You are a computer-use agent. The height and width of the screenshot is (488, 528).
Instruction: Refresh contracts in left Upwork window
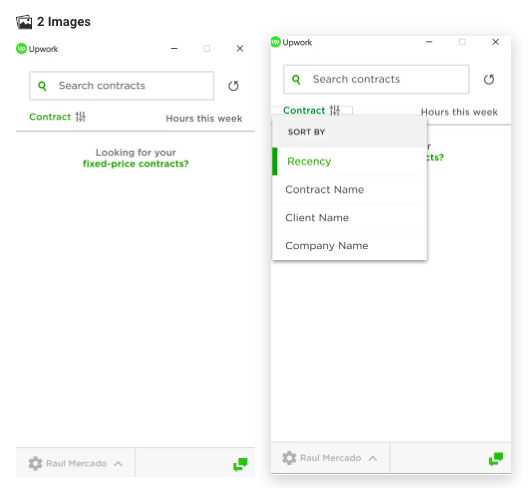(233, 86)
